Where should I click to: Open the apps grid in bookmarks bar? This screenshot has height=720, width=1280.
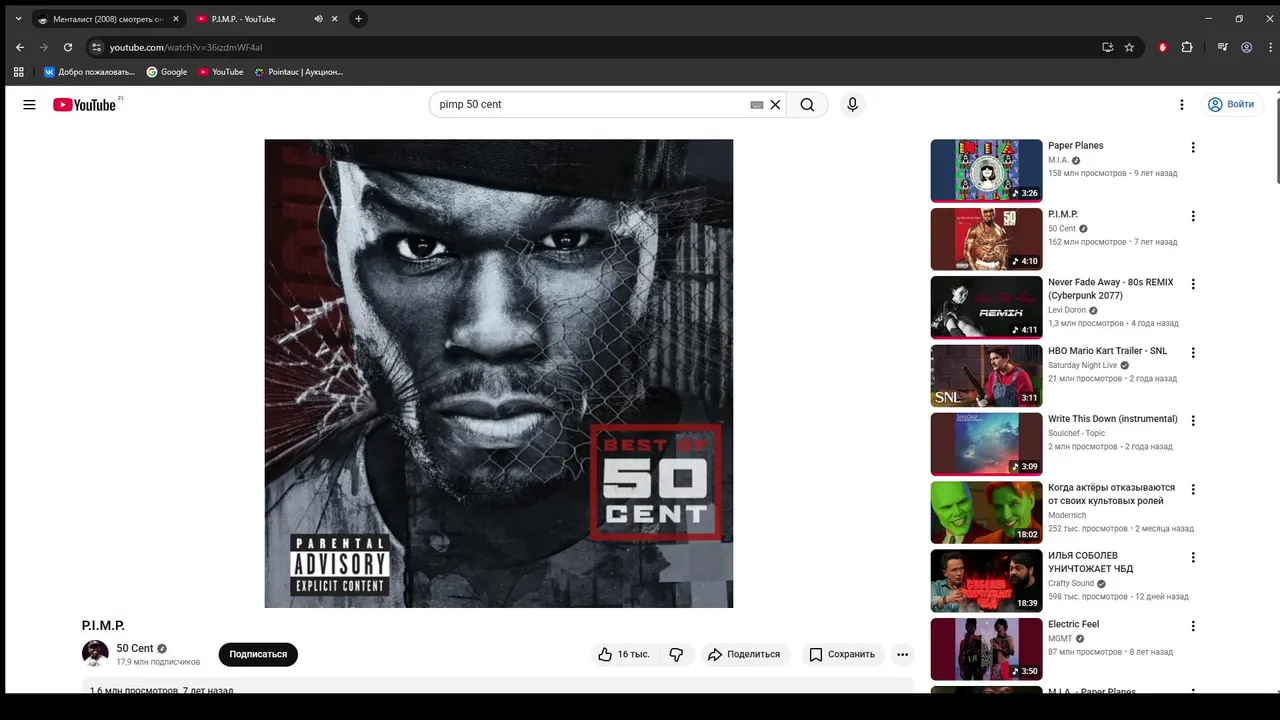click(x=18, y=72)
